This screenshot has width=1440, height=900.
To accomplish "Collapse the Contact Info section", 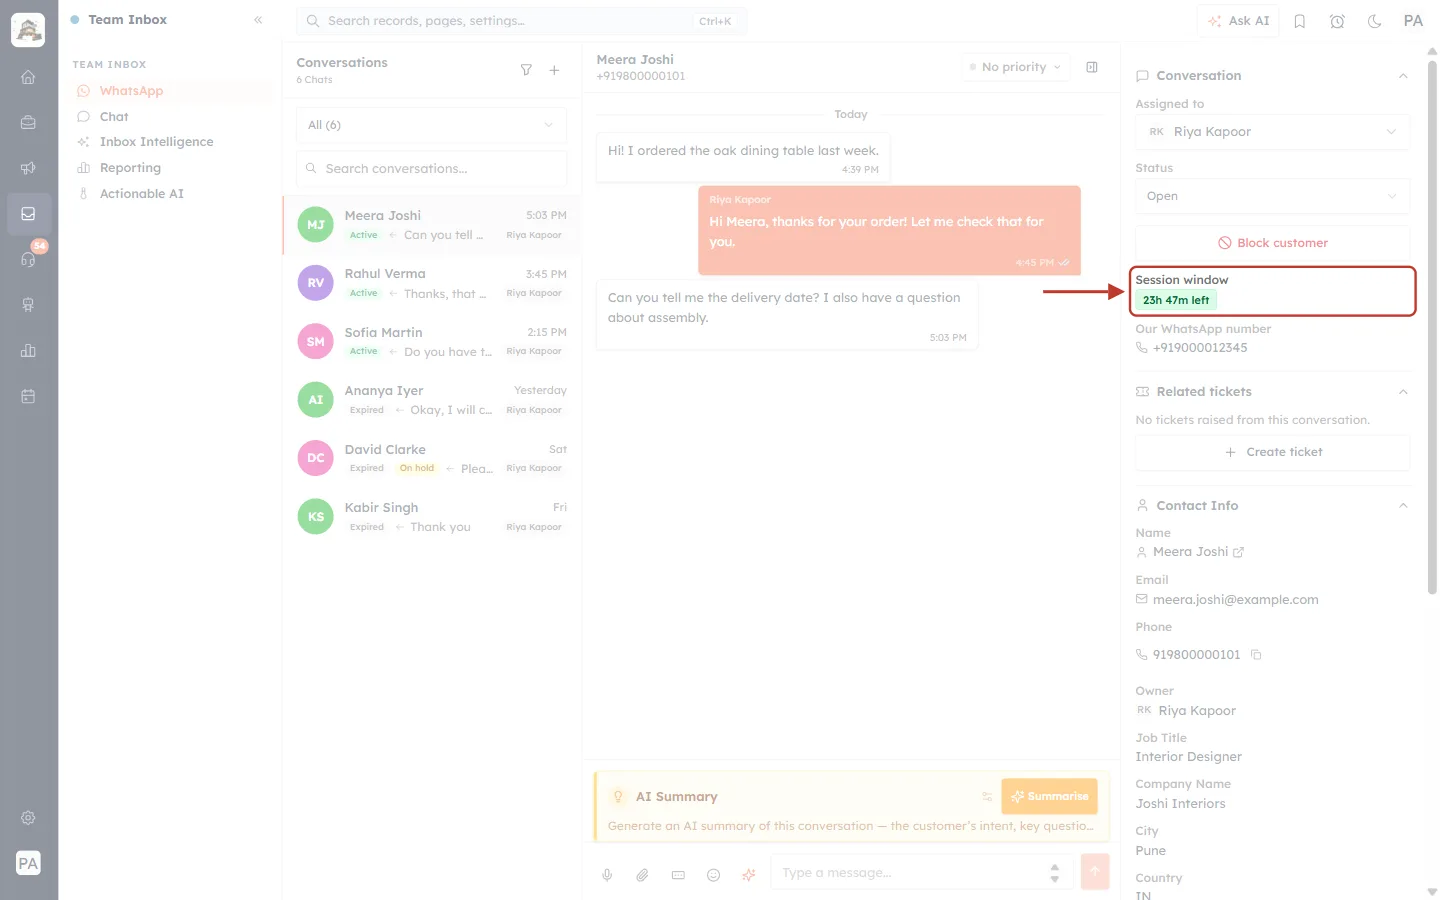I will point(1403,506).
